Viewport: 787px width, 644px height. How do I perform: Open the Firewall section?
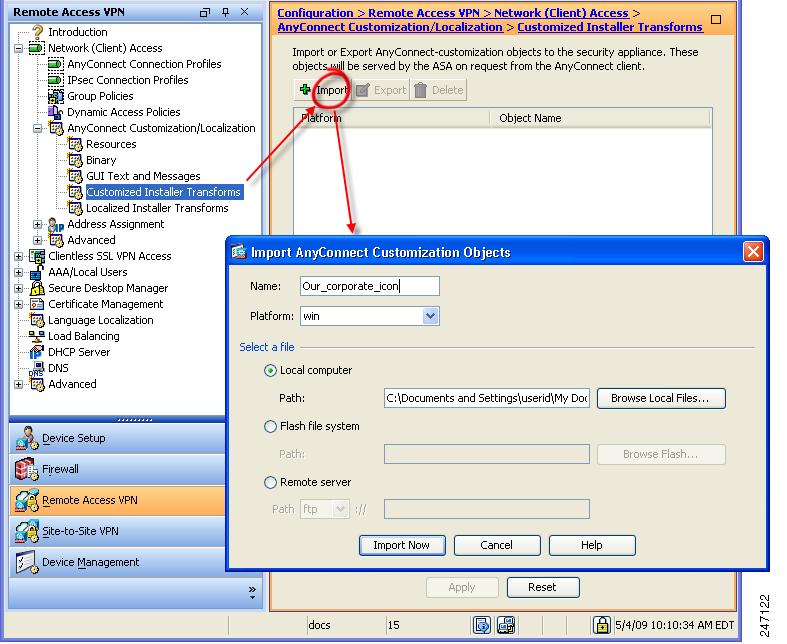pyautogui.click(x=117, y=469)
